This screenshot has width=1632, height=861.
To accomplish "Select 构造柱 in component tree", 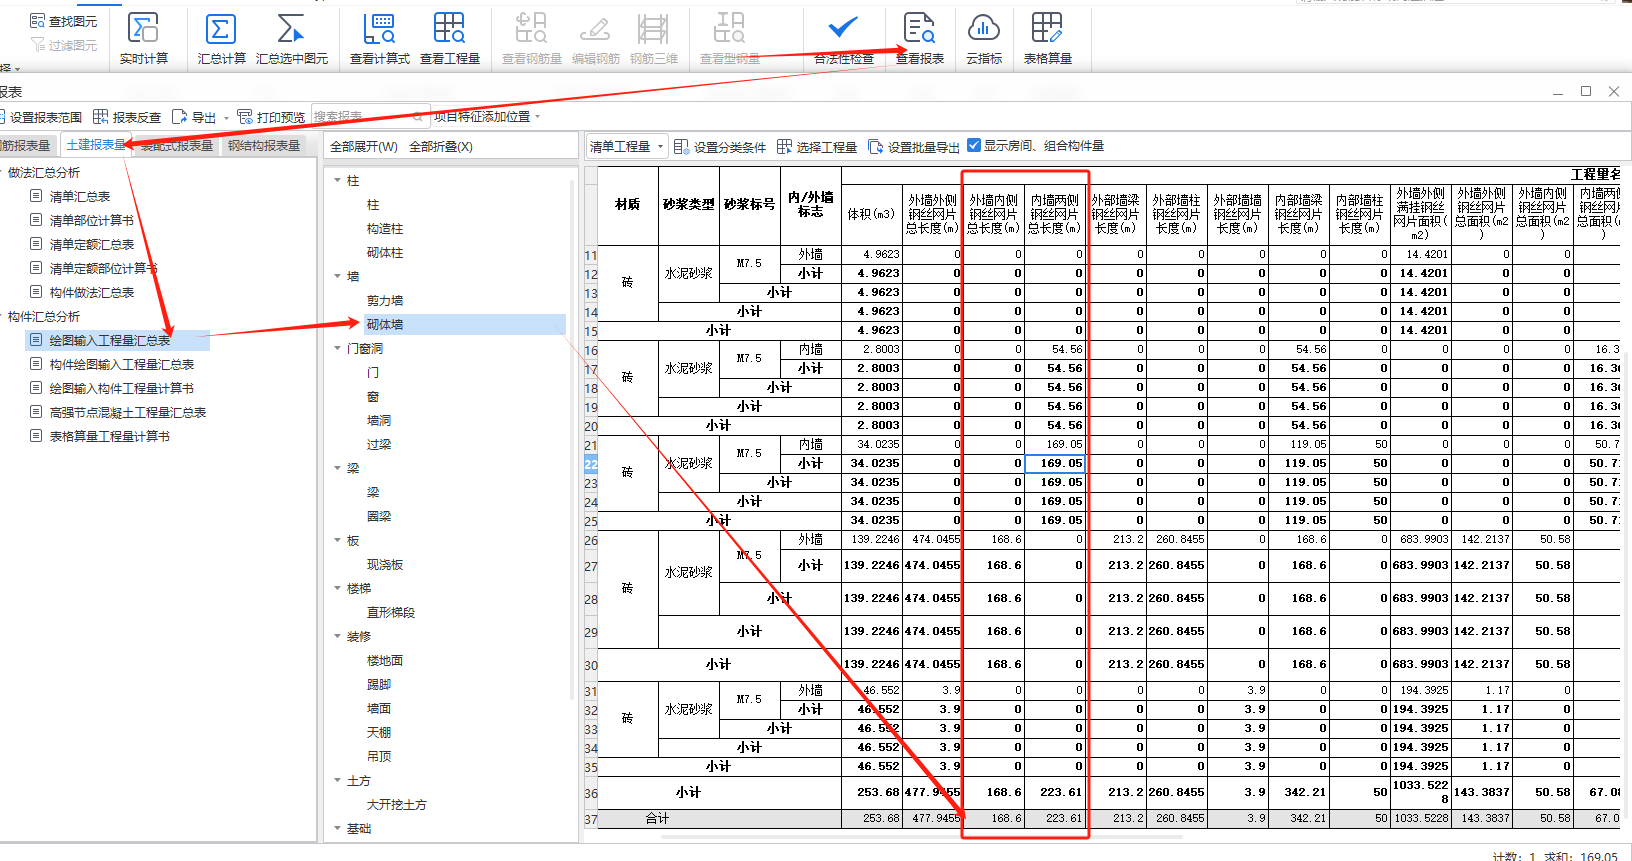I will tap(385, 229).
